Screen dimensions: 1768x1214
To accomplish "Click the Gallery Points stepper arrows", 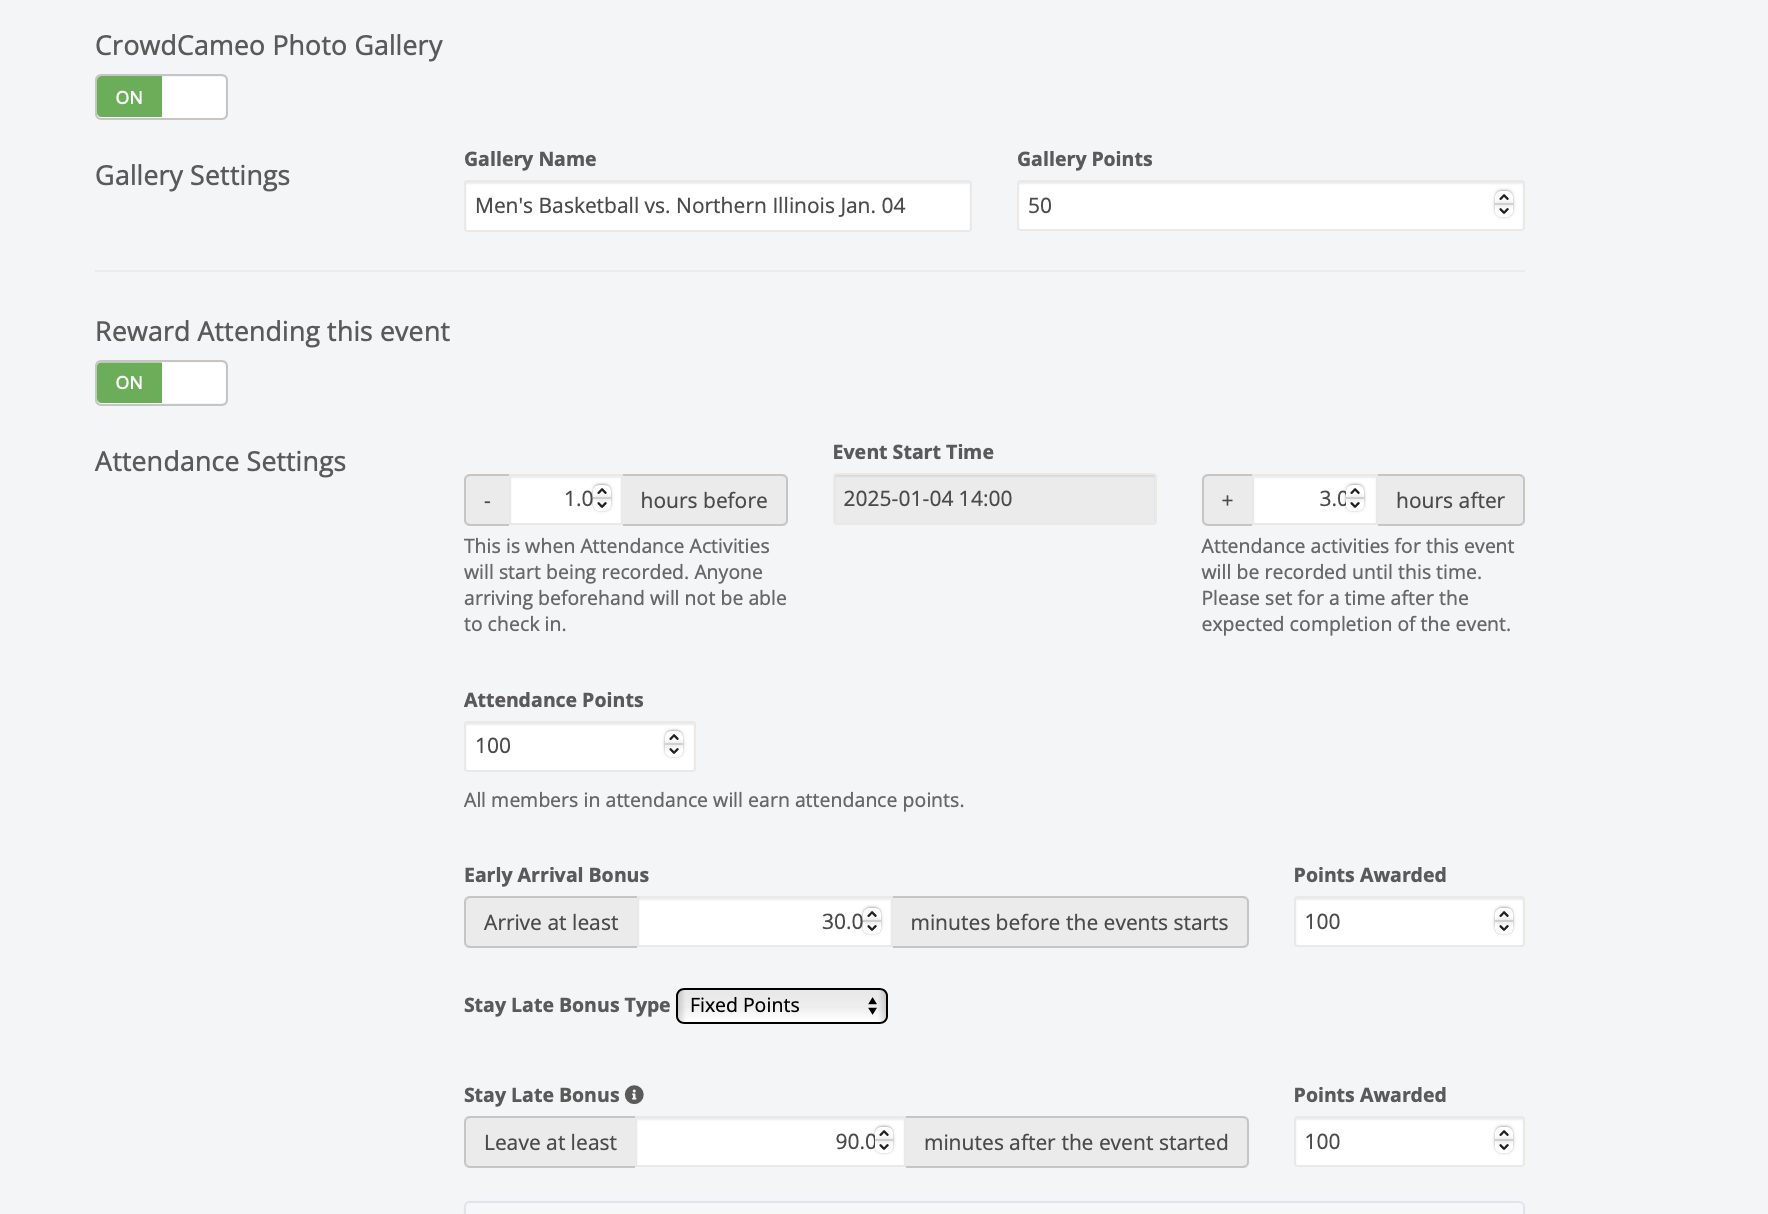I will (1503, 204).
